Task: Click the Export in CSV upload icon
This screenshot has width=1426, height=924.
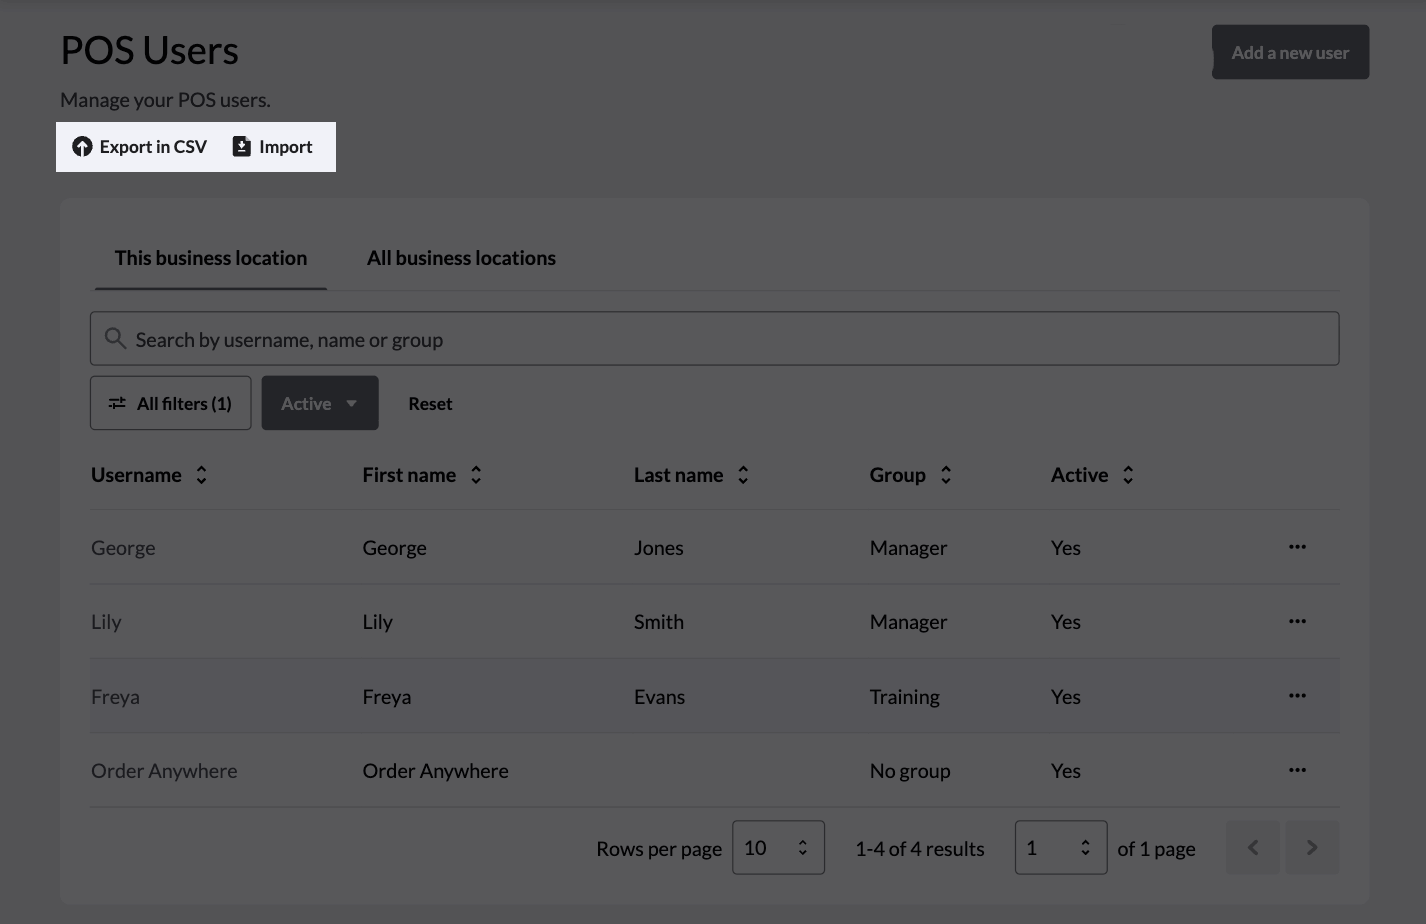Action: click(x=82, y=147)
